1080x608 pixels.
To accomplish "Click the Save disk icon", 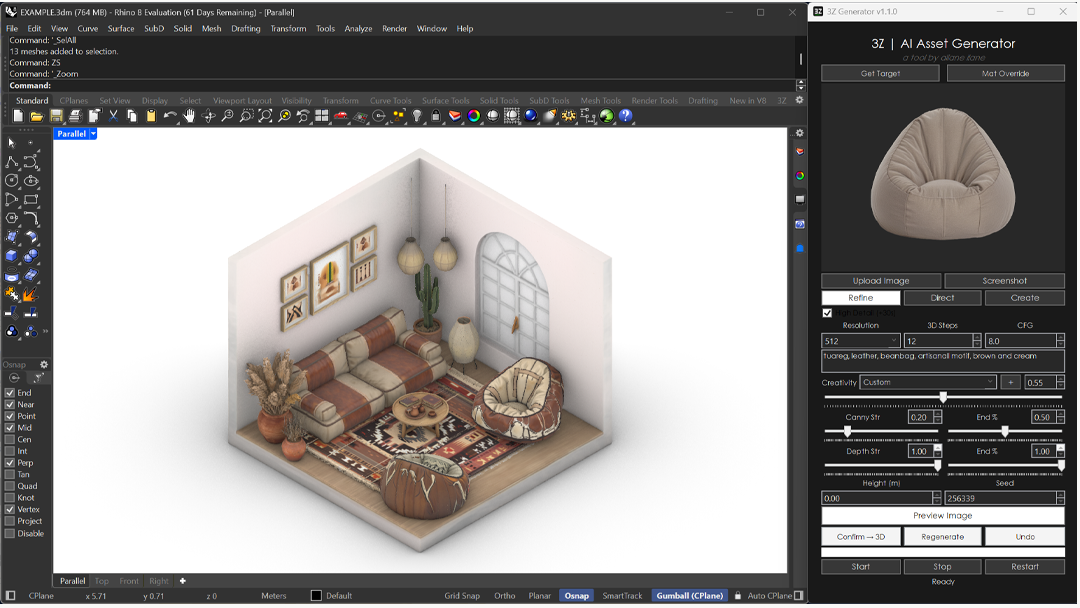I will [56, 116].
